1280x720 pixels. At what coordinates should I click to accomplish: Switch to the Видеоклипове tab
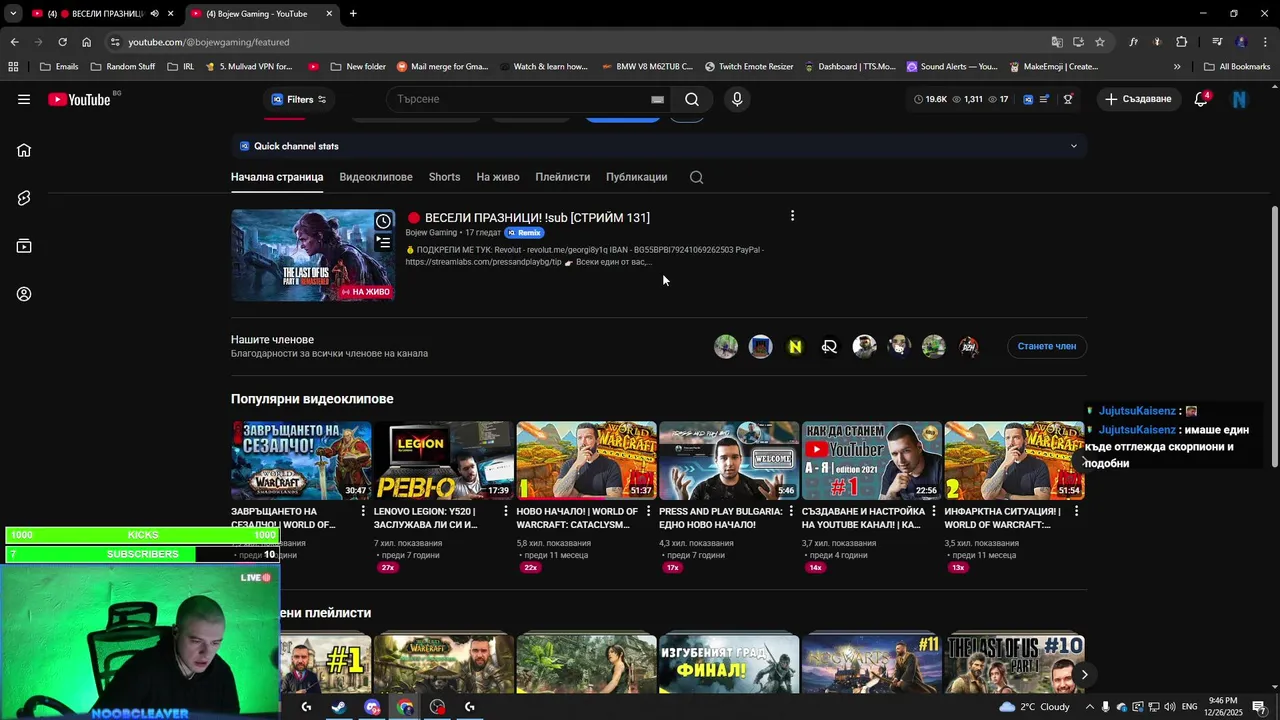coord(376,177)
